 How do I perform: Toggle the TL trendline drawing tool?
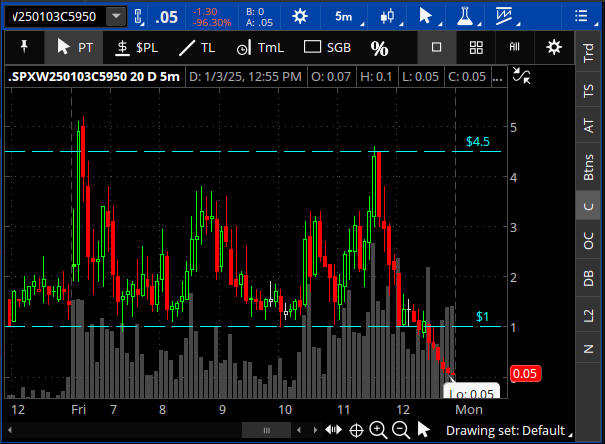tap(196, 48)
